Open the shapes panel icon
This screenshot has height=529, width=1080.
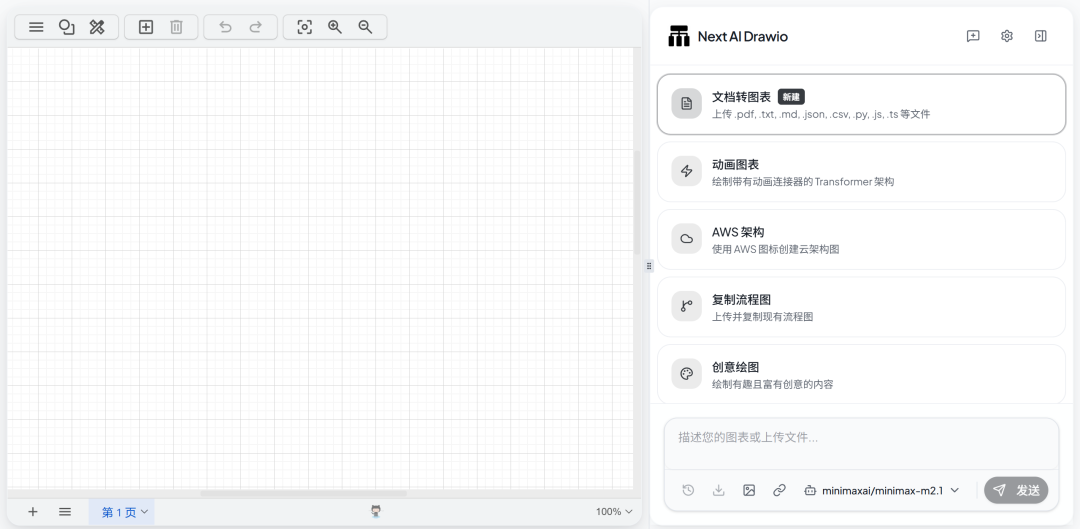67,27
